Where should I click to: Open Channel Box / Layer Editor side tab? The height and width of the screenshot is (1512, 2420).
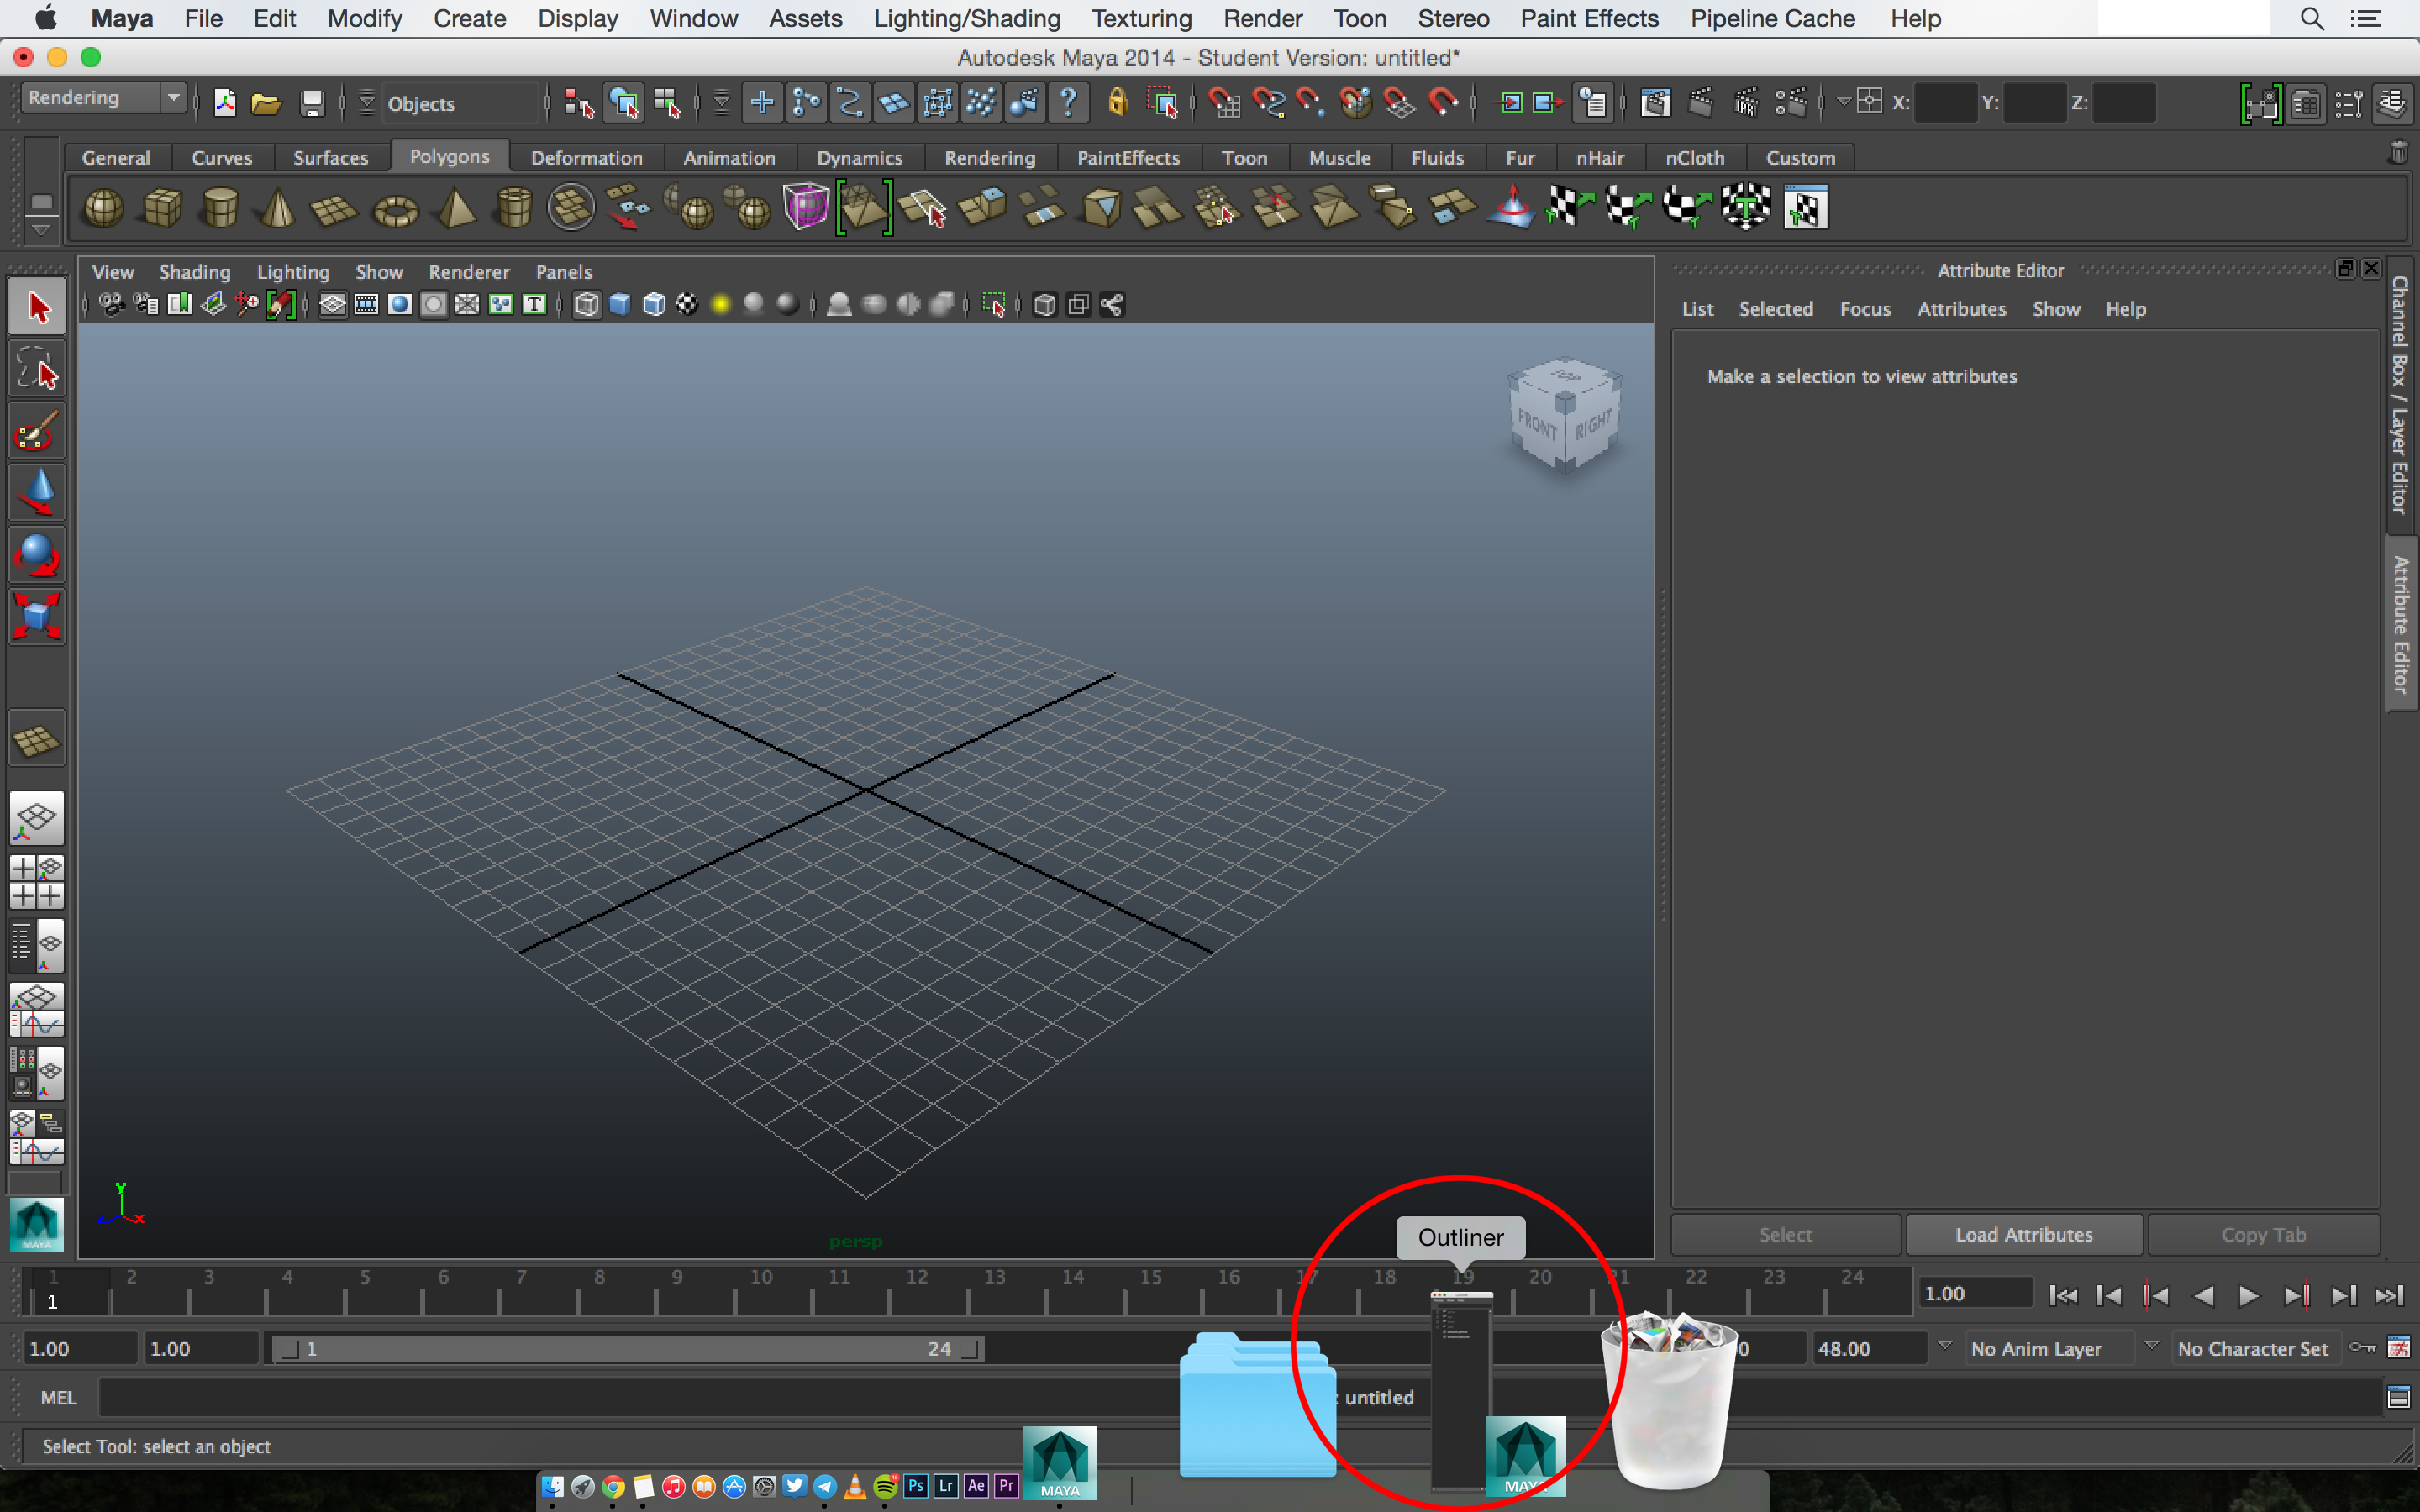tap(2400, 395)
